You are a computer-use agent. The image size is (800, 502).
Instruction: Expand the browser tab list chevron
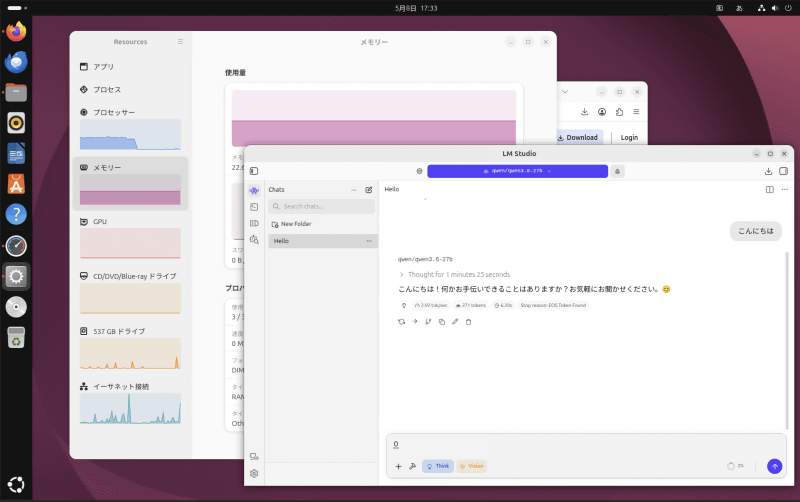click(x=565, y=92)
